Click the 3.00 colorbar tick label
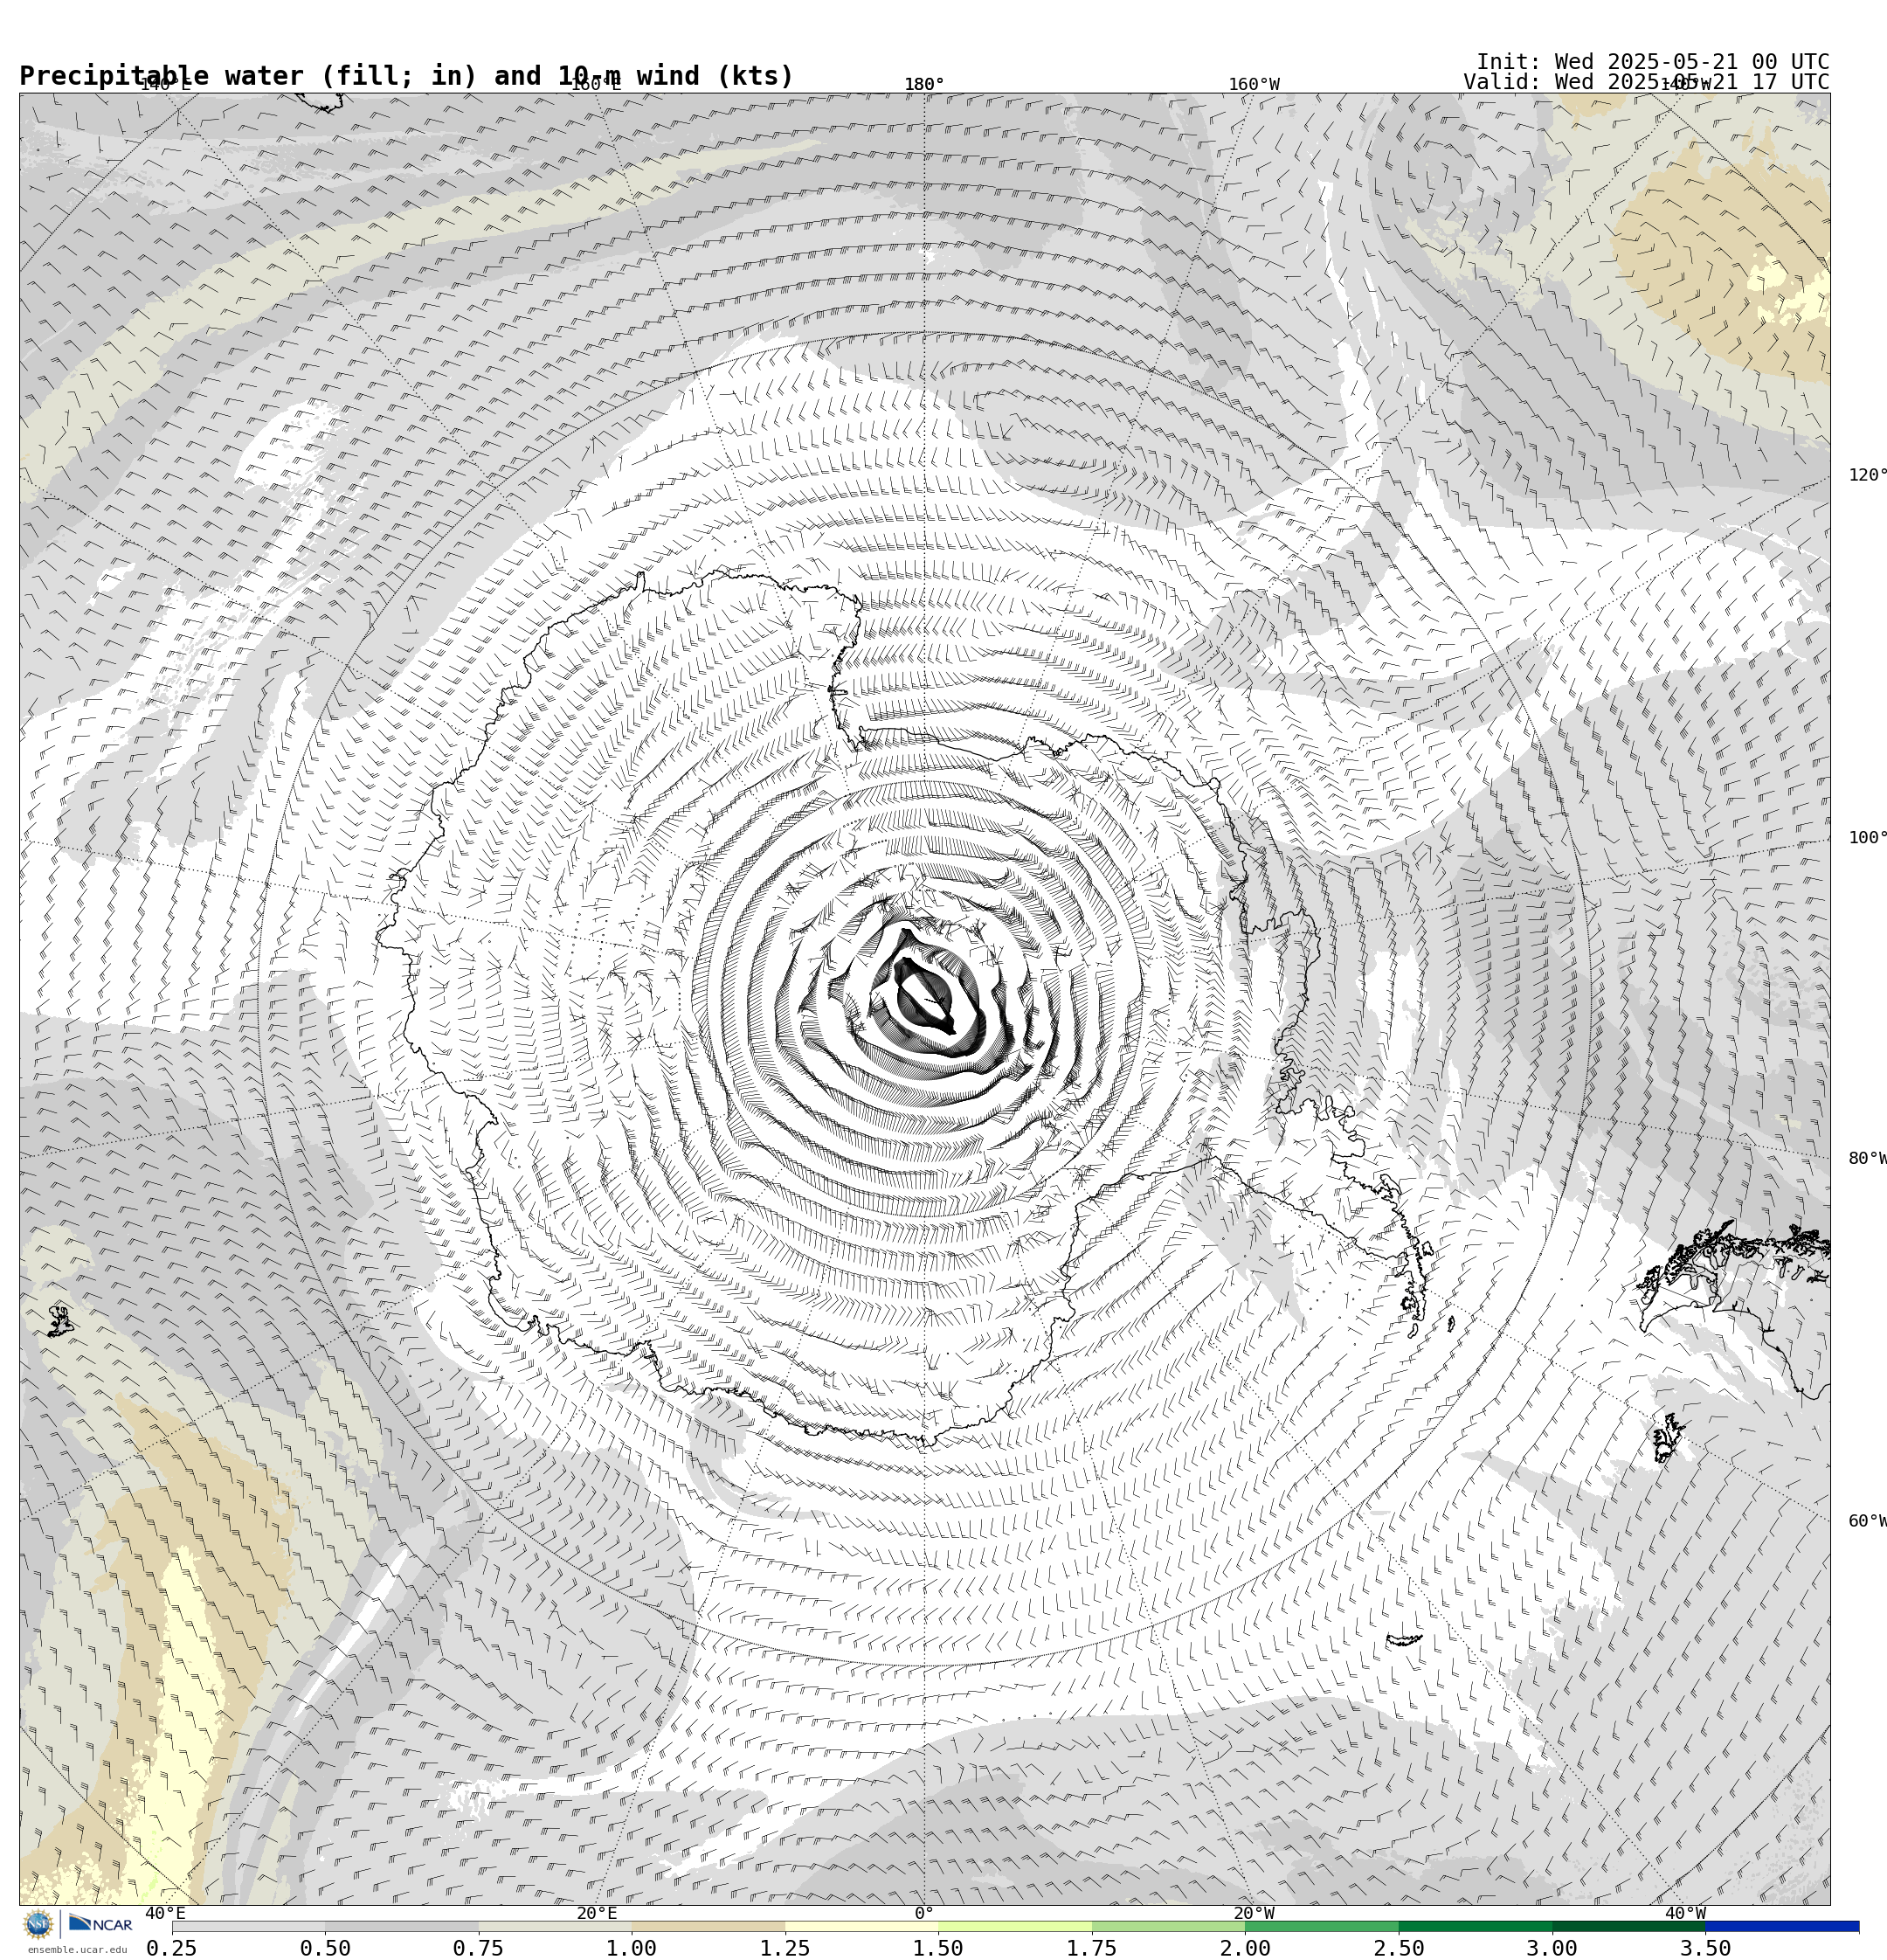Screen dimensions: 1887x1960 1551,1948
